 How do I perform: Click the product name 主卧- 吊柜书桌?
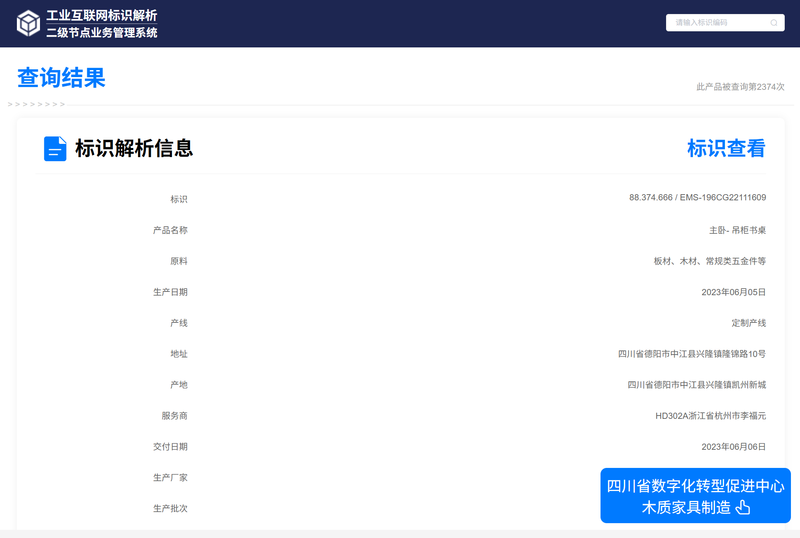point(737,230)
